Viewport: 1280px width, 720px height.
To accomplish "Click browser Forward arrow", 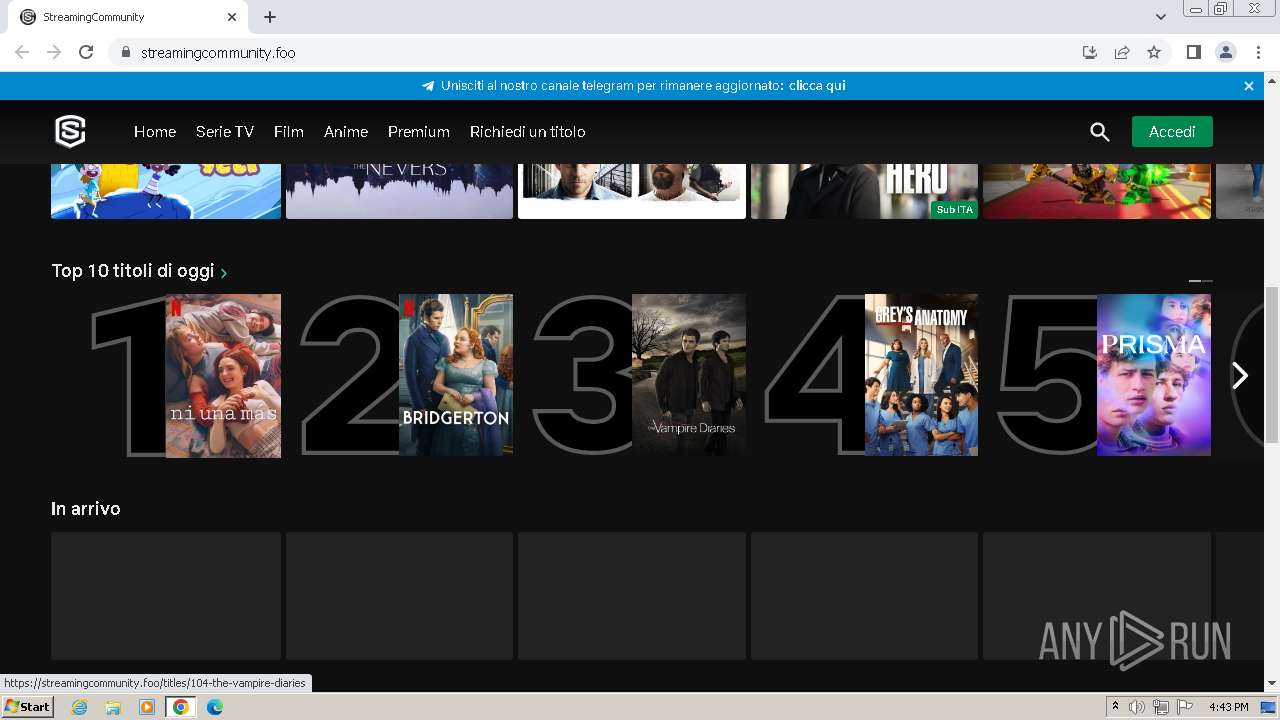I will pos(54,52).
